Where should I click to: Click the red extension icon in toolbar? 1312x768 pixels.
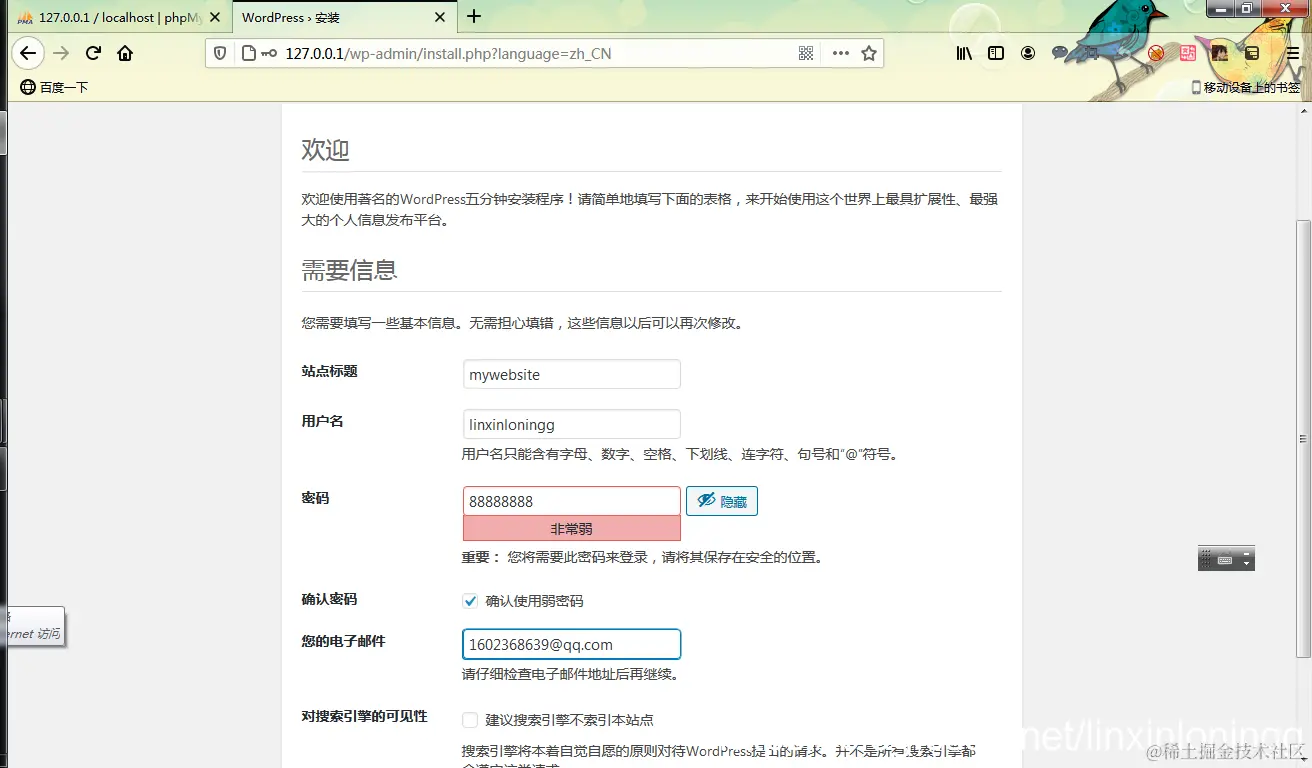[1187, 53]
